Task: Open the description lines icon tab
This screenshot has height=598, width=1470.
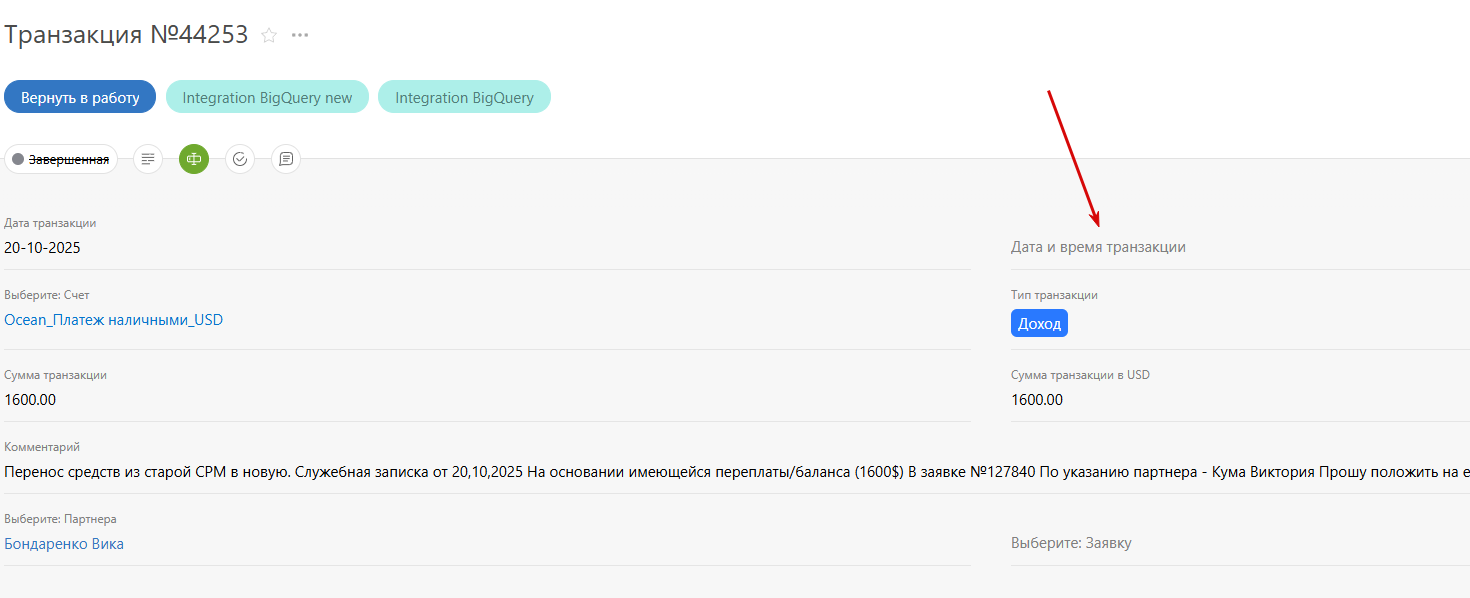Action: click(x=148, y=159)
